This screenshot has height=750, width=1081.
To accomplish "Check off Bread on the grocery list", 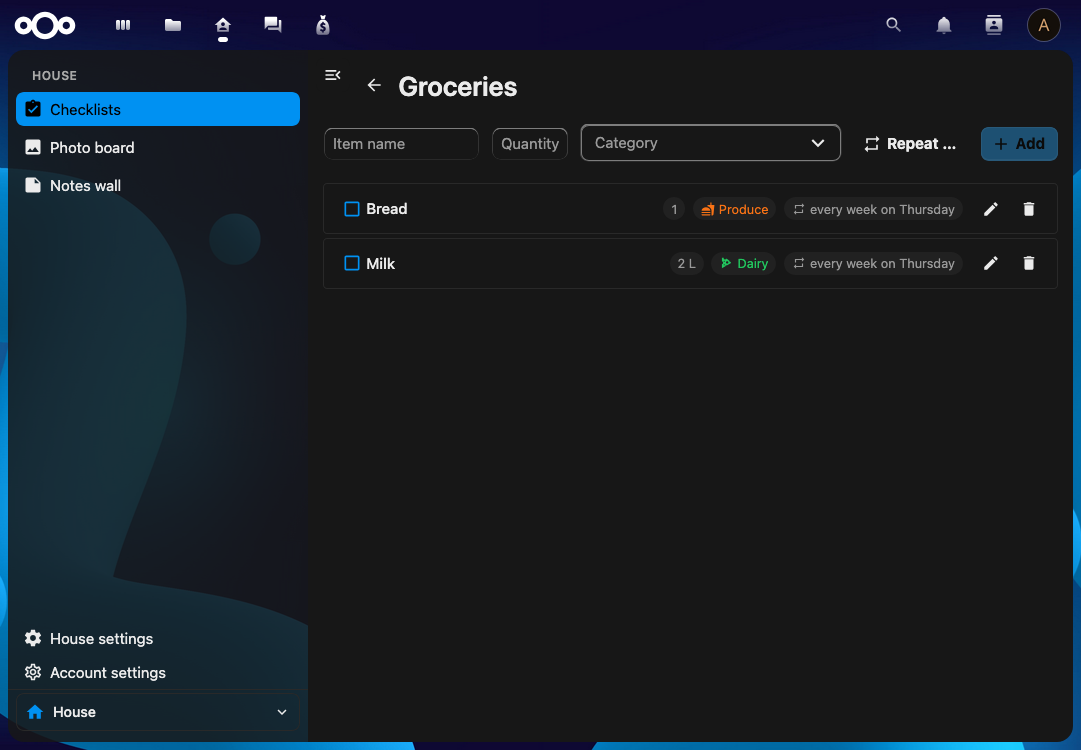I will pyautogui.click(x=350, y=209).
